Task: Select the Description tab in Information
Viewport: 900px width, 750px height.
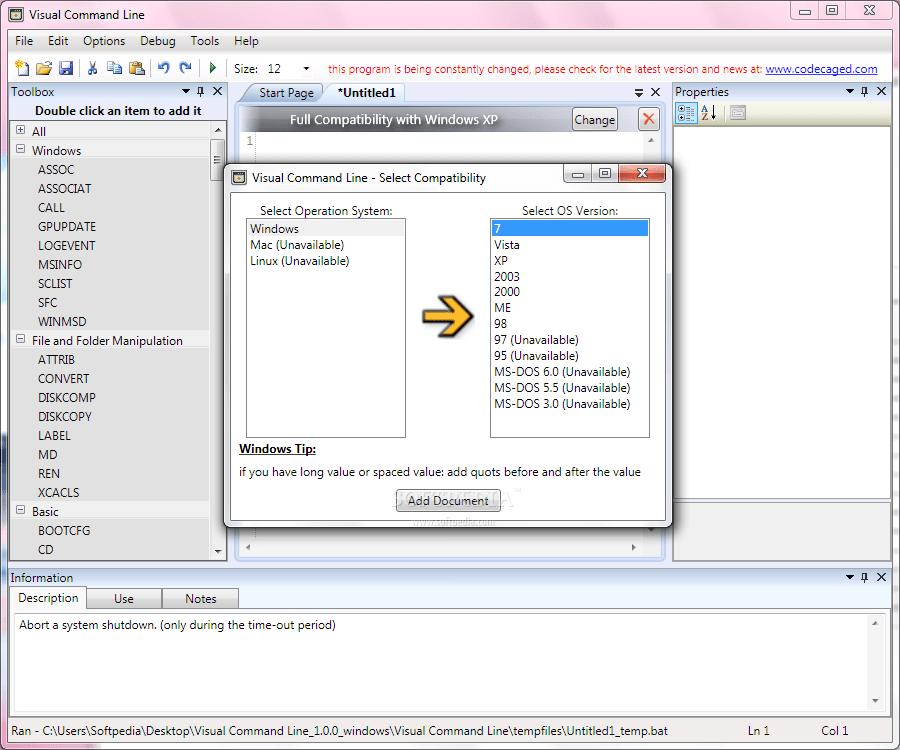Action: [48, 598]
